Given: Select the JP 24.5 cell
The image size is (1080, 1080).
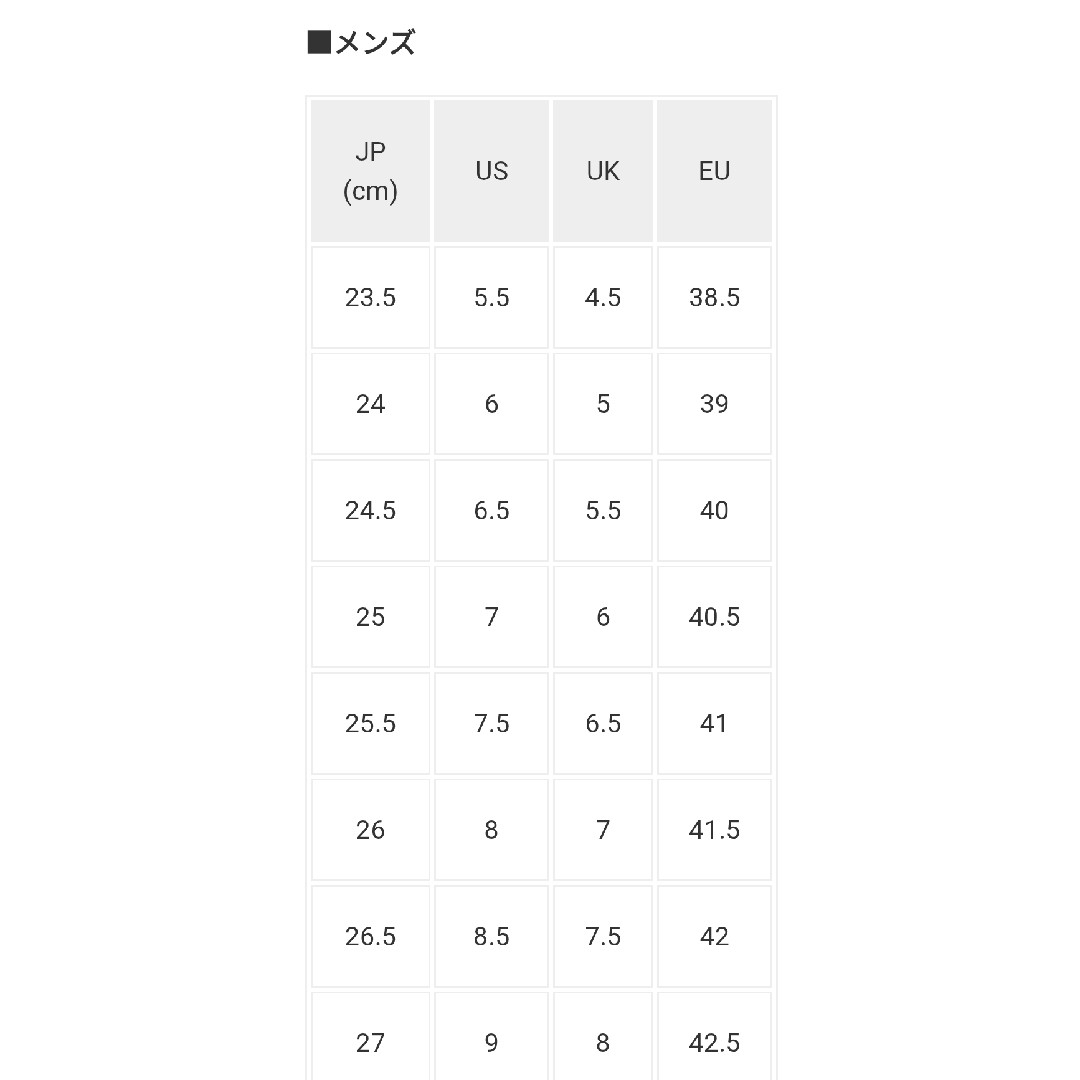Looking at the screenshot, I should 371,510.
